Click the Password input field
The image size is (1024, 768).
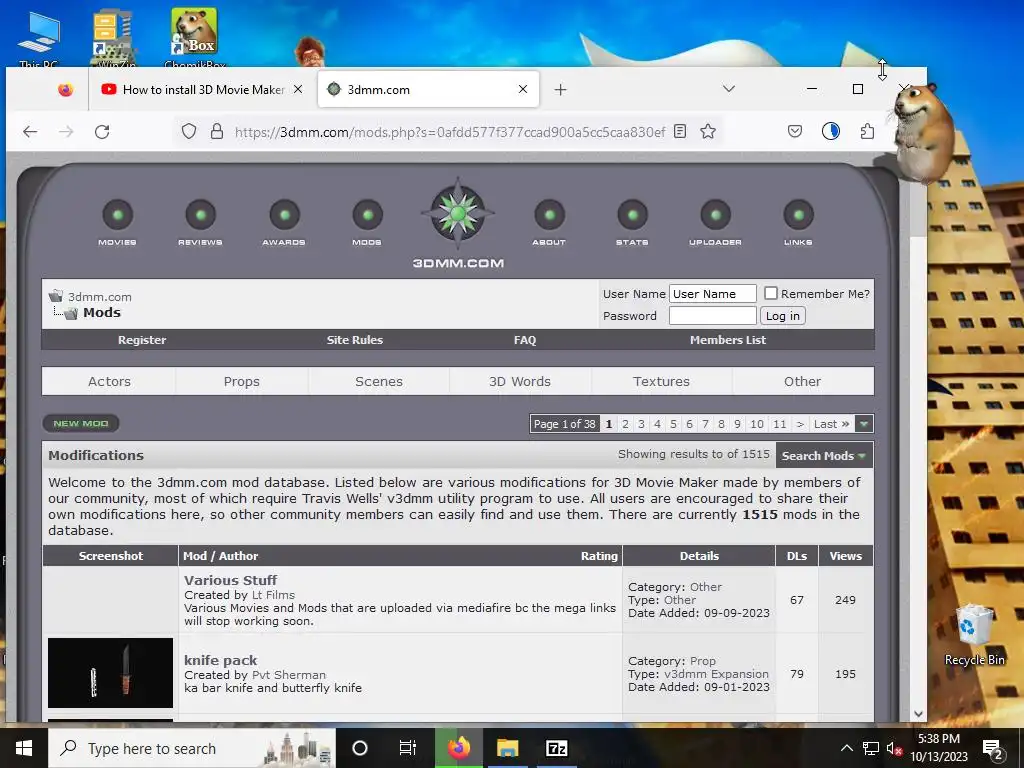tap(712, 315)
